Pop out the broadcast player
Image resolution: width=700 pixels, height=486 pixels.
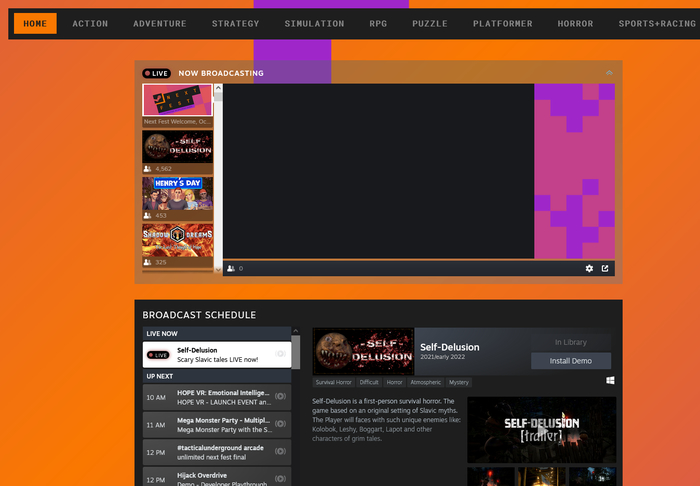click(605, 268)
